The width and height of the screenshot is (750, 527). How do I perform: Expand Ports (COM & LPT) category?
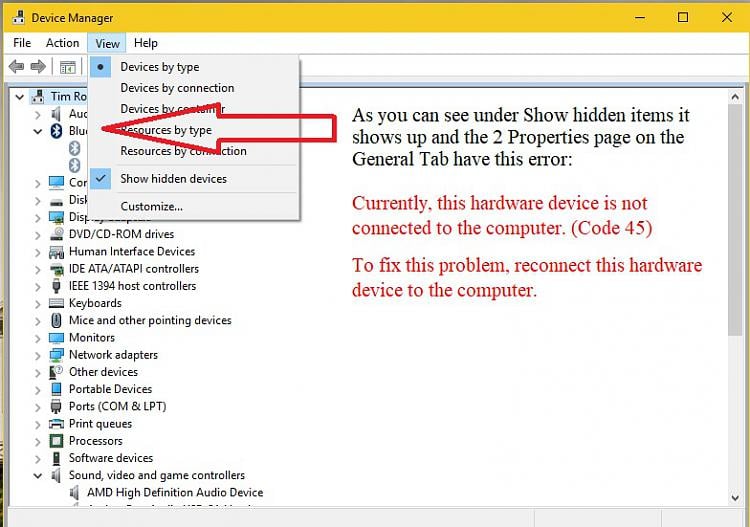(x=38, y=407)
